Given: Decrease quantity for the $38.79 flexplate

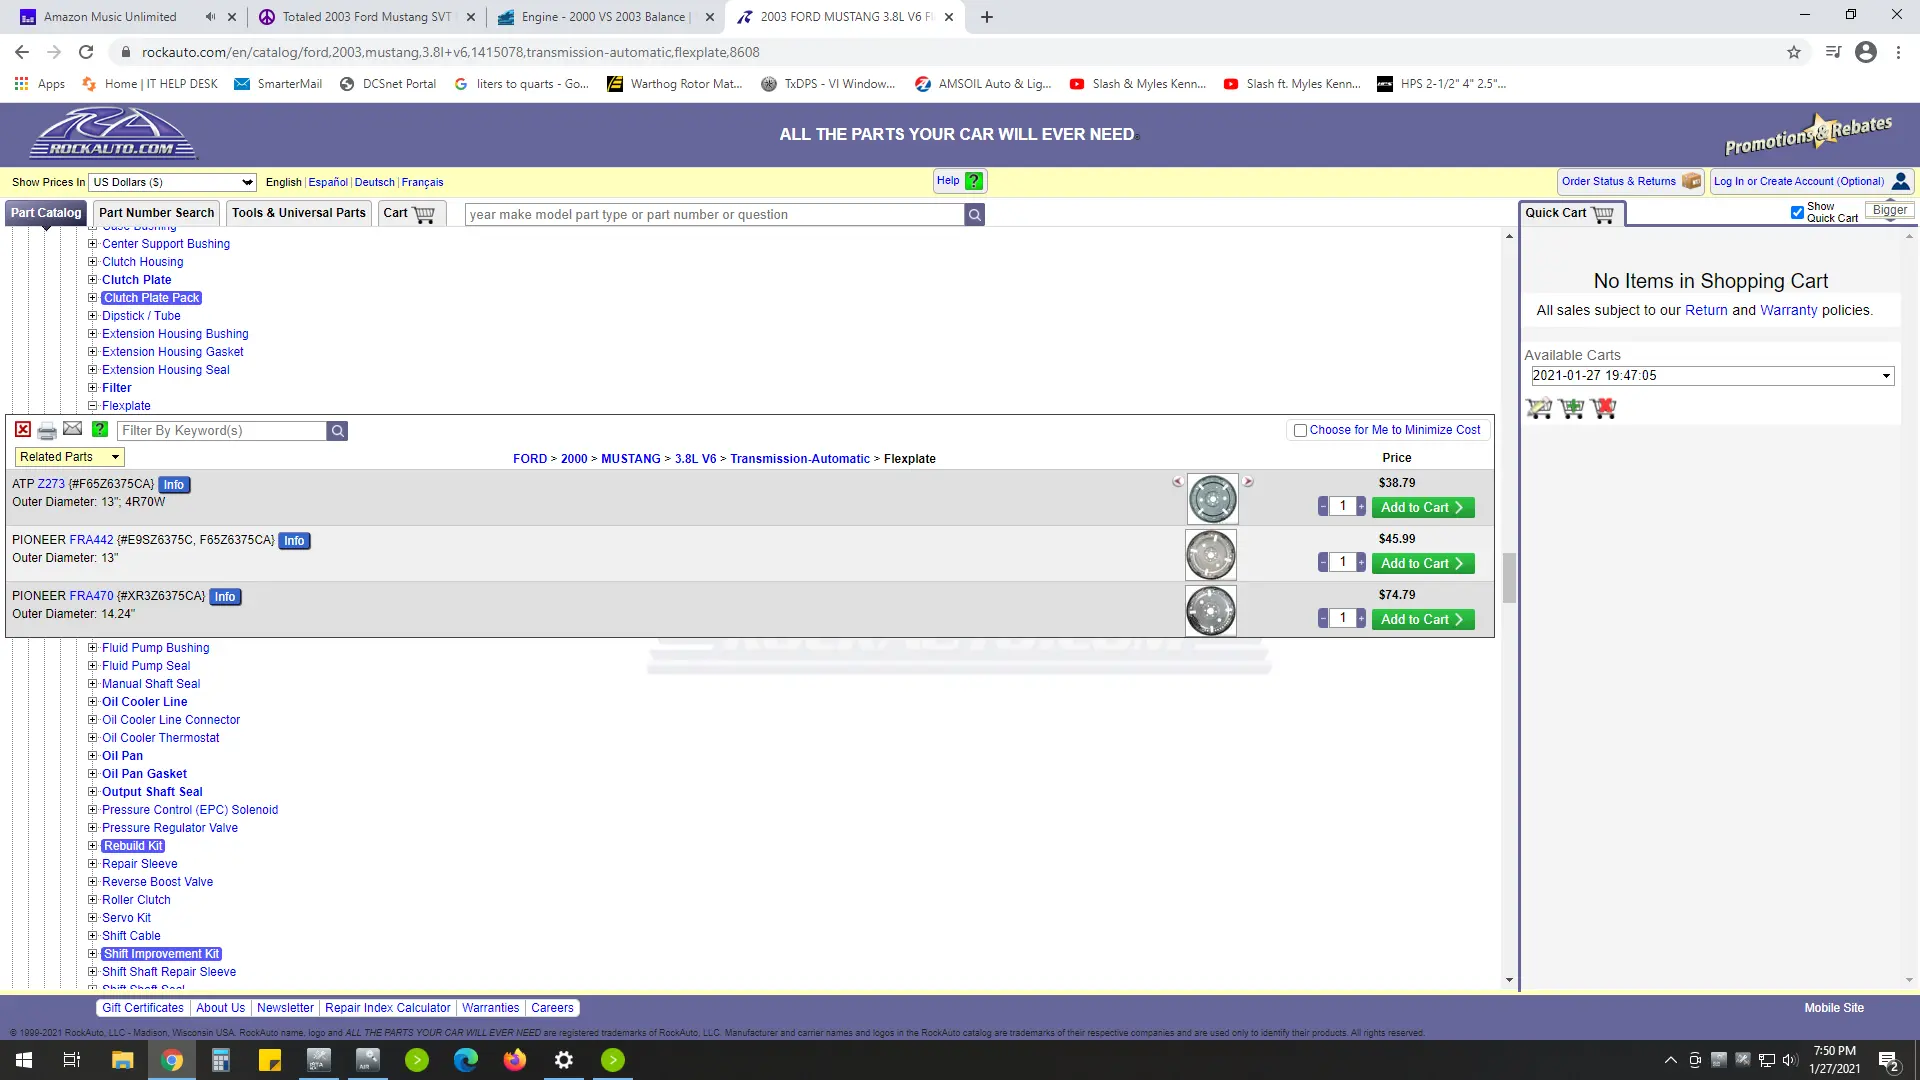Looking at the screenshot, I should click(1323, 507).
